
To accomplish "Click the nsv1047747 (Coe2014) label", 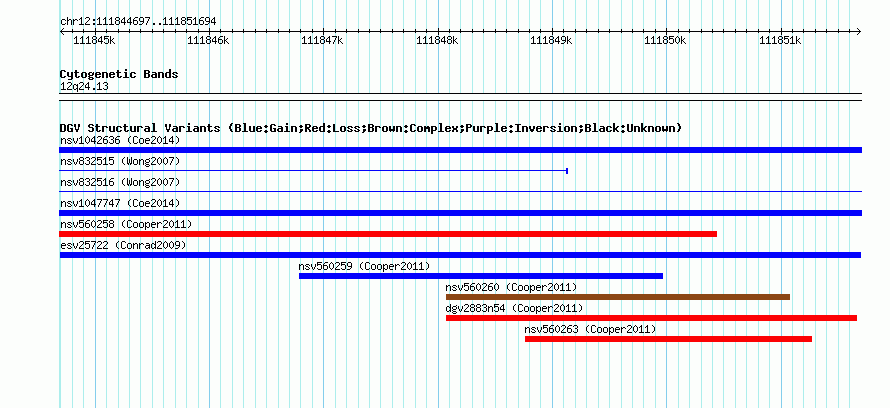I will (120, 203).
